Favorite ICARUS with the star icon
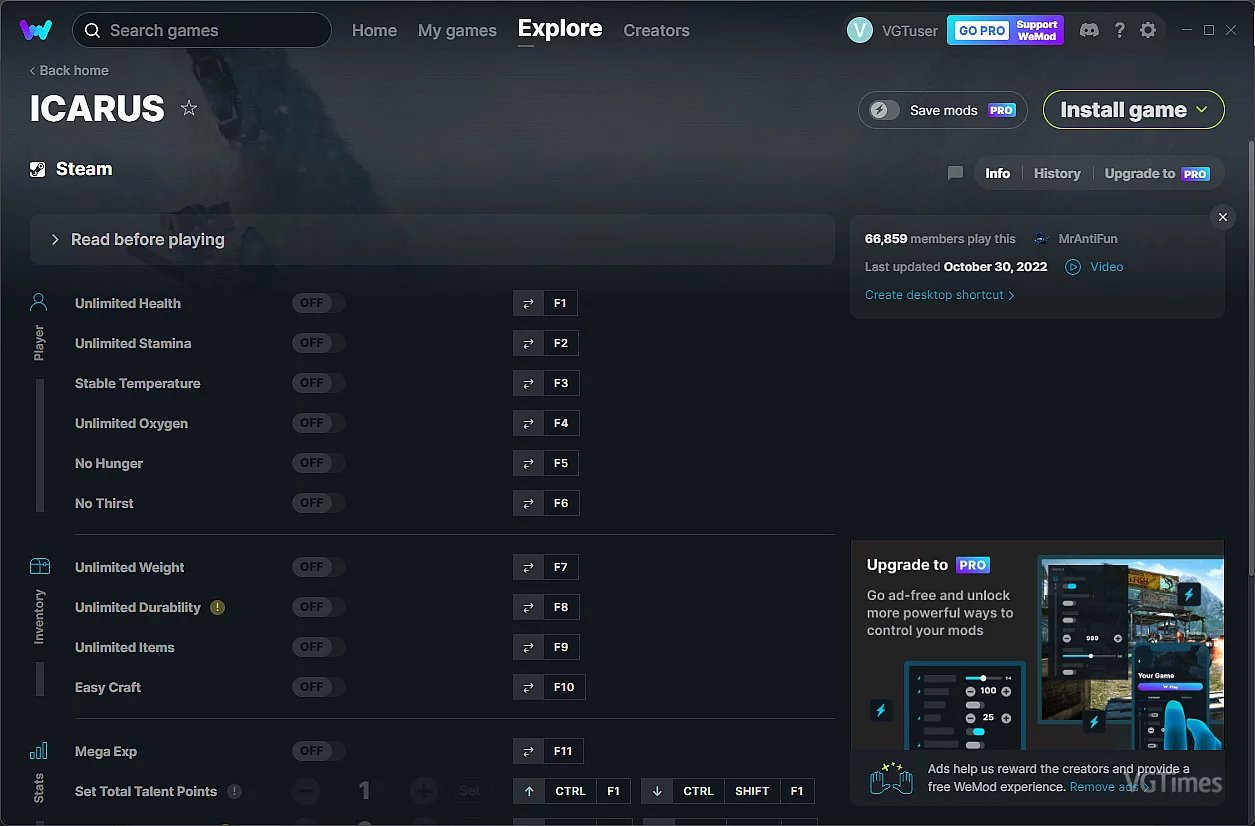Viewport: 1255px width, 826px height. click(189, 108)
